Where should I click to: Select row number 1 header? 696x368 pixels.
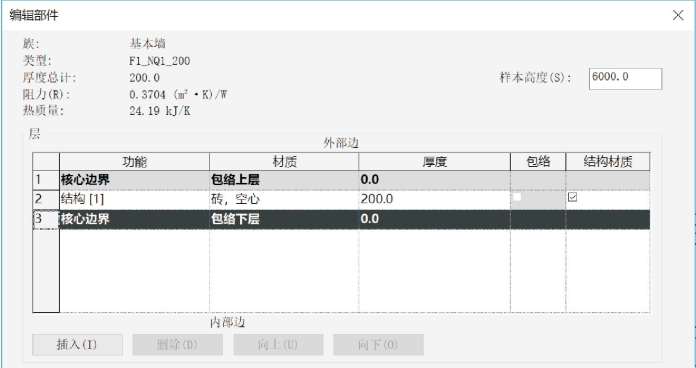(x=46, y=180)
